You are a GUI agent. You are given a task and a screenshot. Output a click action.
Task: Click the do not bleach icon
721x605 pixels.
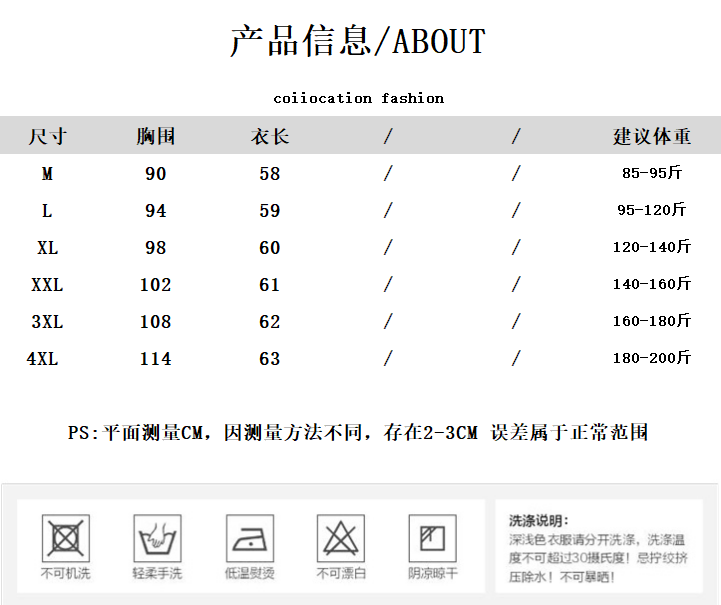click(x=341, y=538)
